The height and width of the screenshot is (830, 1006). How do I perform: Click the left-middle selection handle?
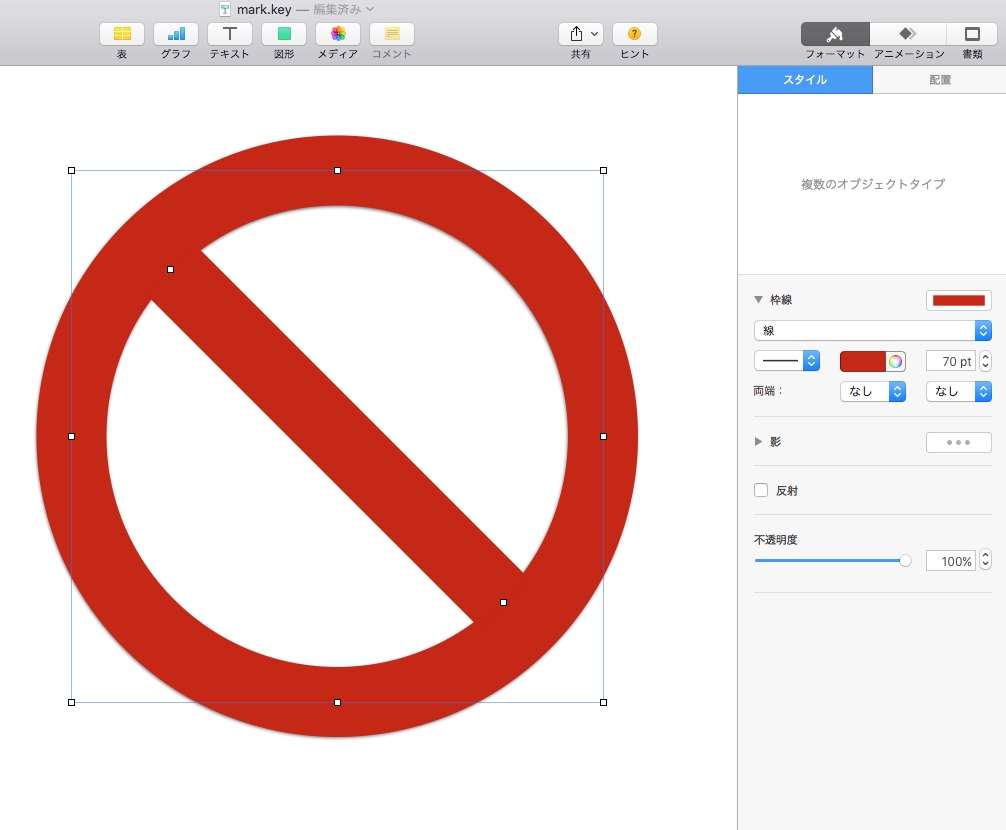71,436
